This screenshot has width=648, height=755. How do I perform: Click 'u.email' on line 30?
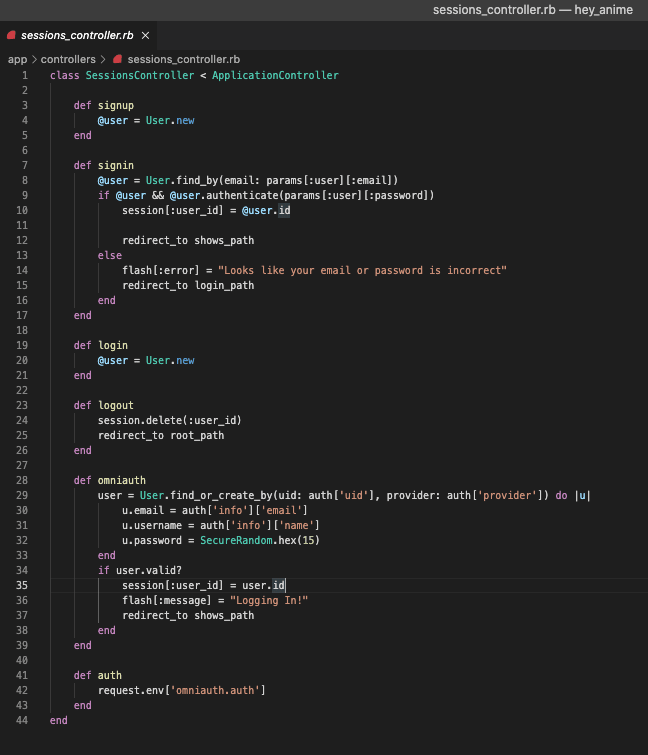click(x=143, y=510)
